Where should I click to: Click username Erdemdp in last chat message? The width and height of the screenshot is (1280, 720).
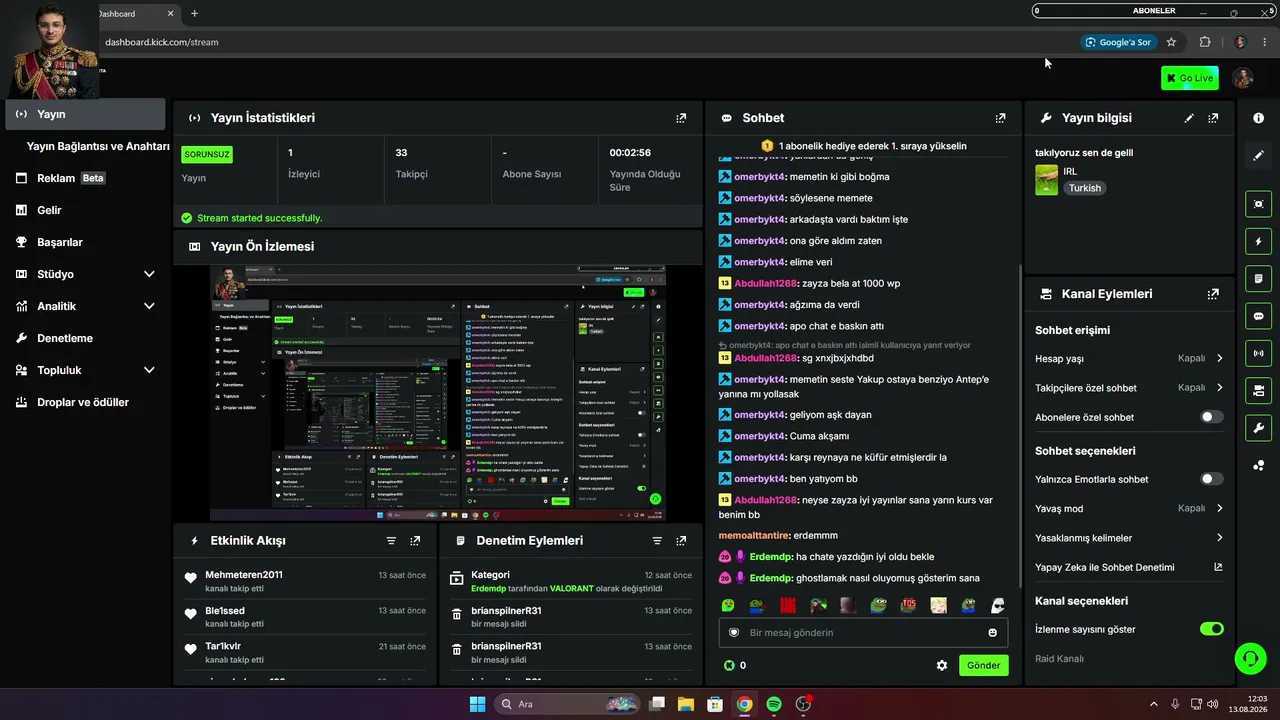pos(770,578)
